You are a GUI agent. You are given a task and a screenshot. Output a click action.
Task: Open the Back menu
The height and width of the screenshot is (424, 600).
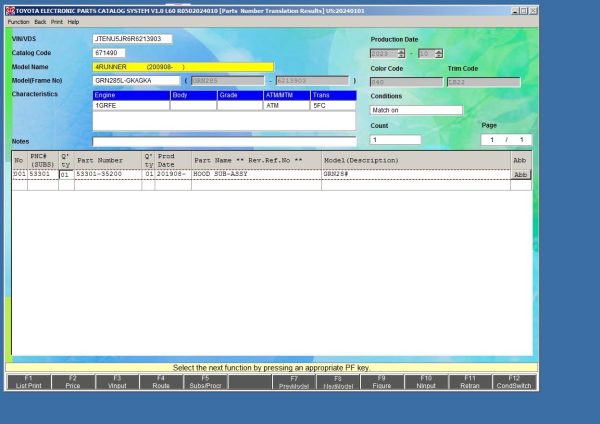[x=40, y=21]
